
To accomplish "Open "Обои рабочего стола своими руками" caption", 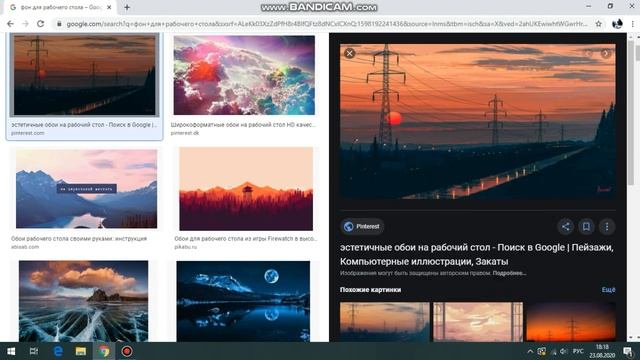I will point(79,238).
